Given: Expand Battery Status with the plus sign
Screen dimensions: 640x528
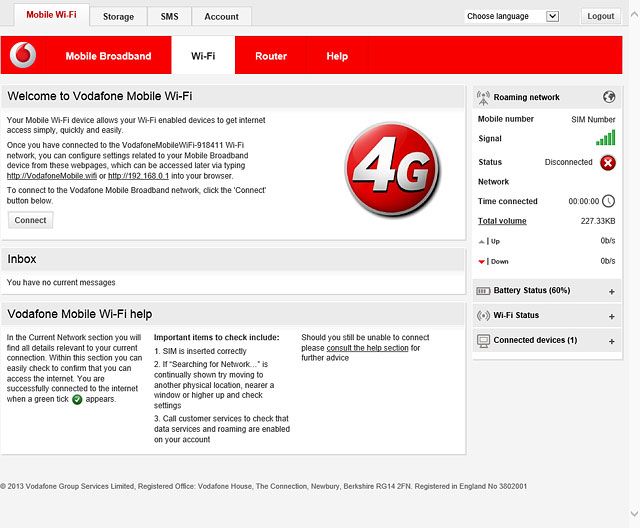Looking at the screenshot, I should 611,292.
